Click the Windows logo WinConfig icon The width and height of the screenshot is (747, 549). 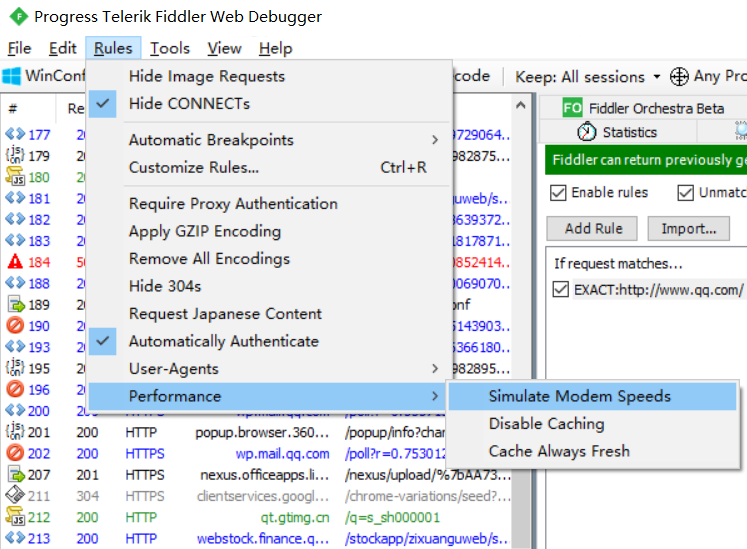coord(11,76)
